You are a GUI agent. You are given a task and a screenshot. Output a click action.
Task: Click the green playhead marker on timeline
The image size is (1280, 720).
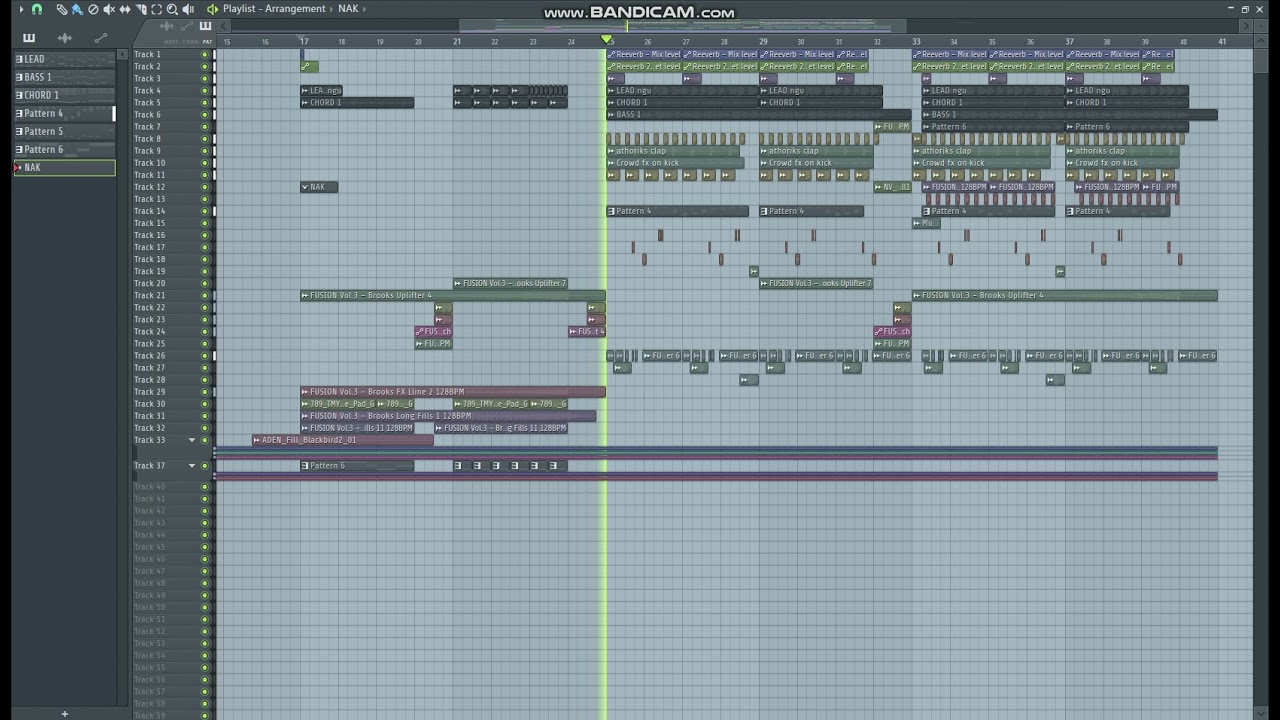pyautogui.click(x=607, y=39)
